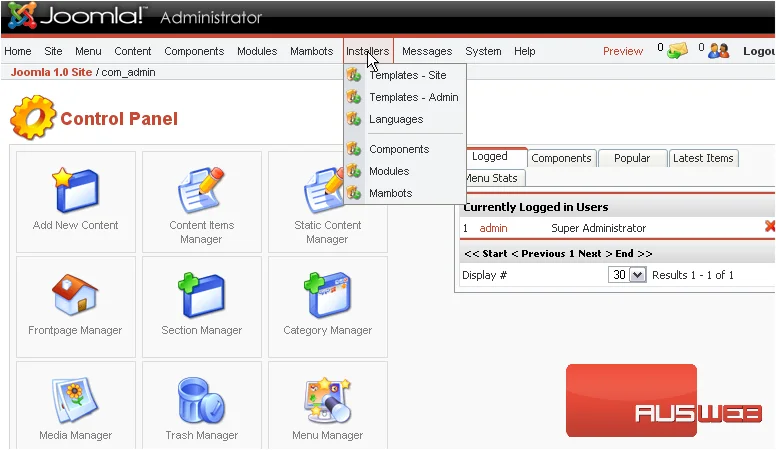Click icon beside Templates - Admin
This screenshot has height=450, width=776.
pyautogui.click(x=353, y=97)
